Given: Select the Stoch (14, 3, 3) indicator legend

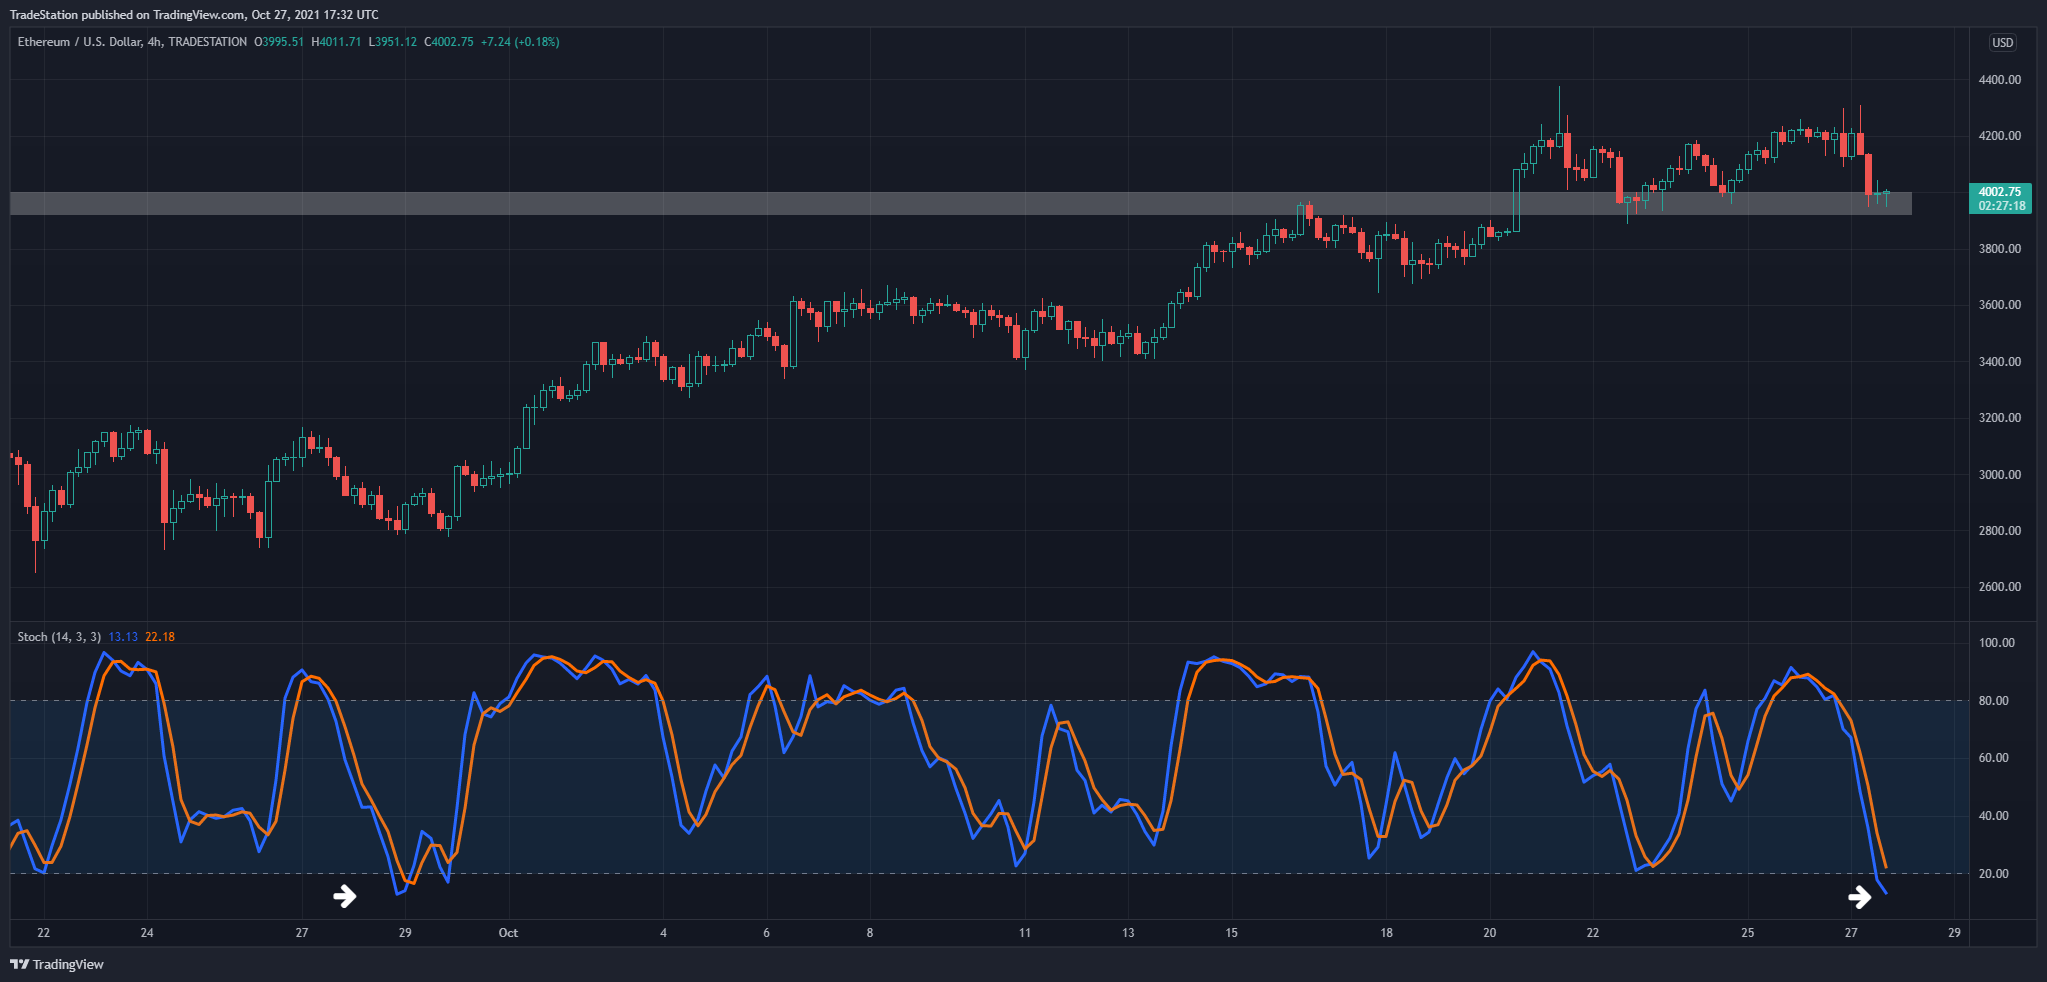Looking at the screenshot, I should (x=59, y=637).
